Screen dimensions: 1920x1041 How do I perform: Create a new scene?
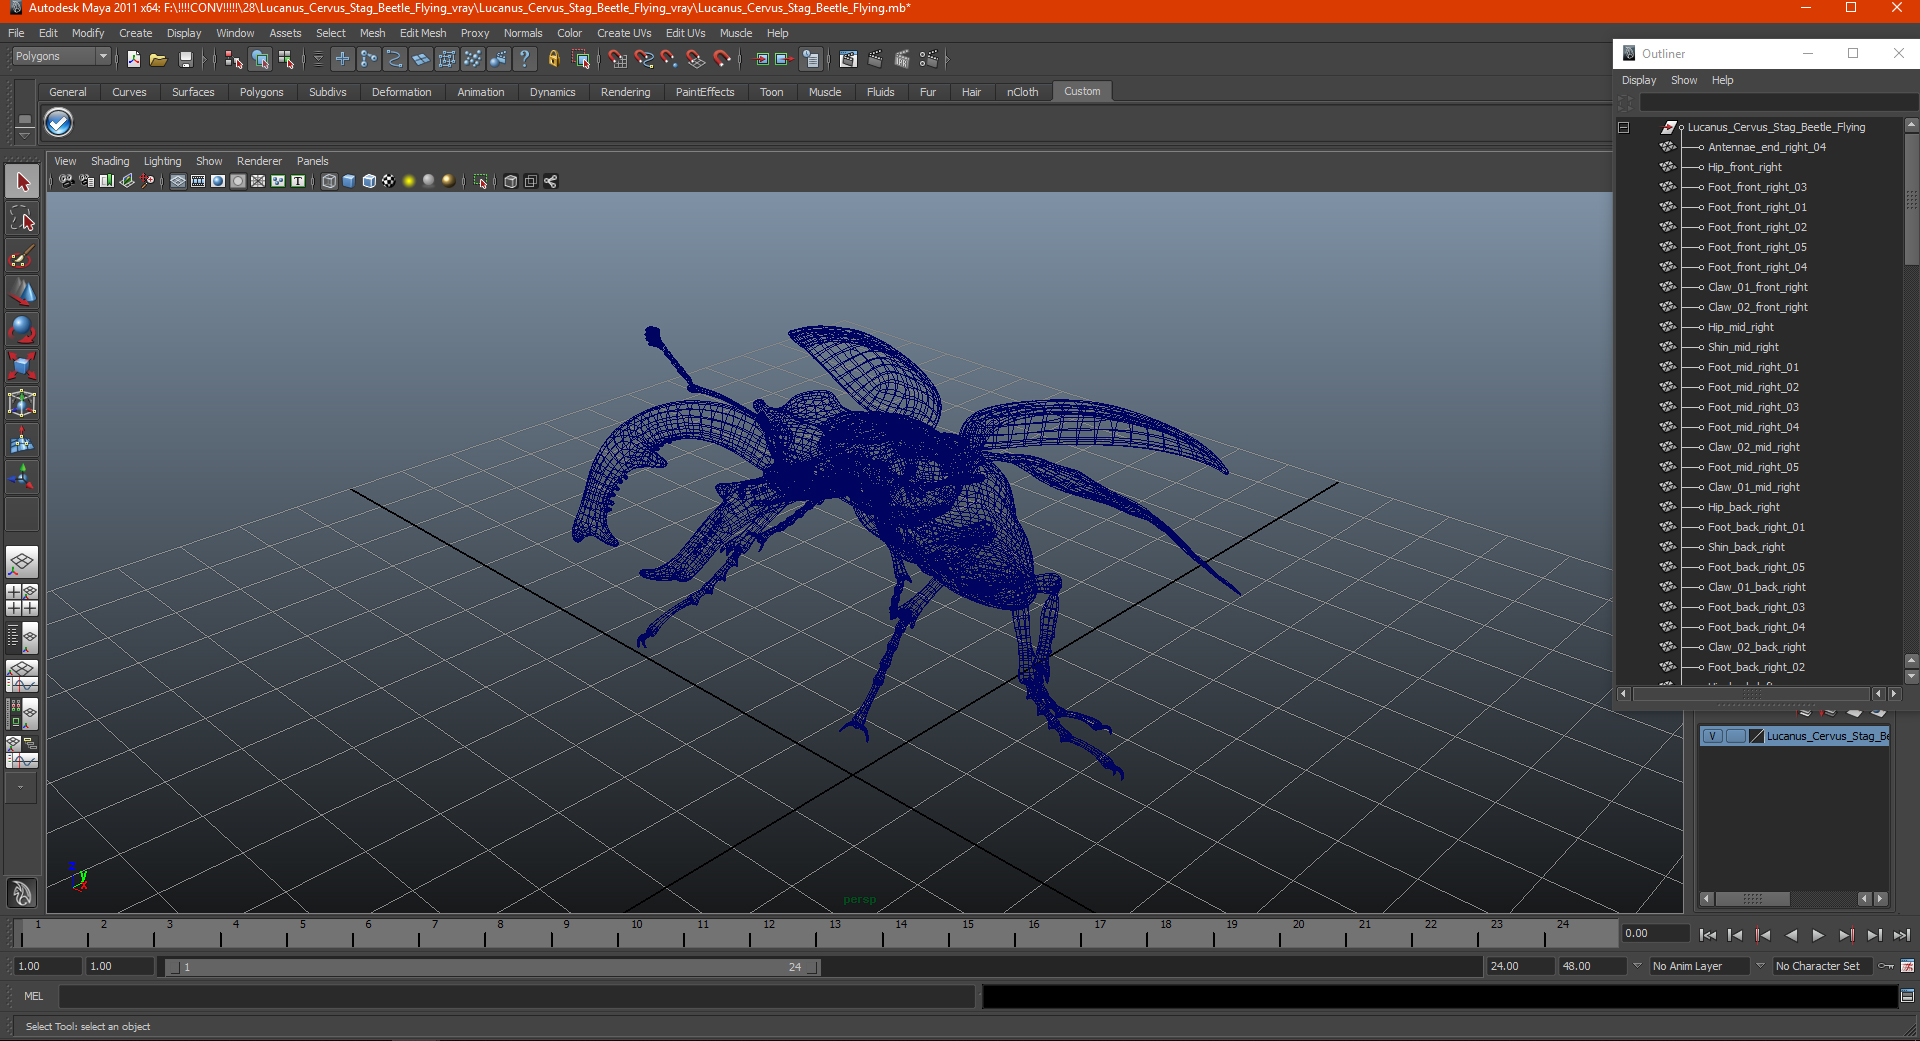pyautogui.click(x=133, y=60)
